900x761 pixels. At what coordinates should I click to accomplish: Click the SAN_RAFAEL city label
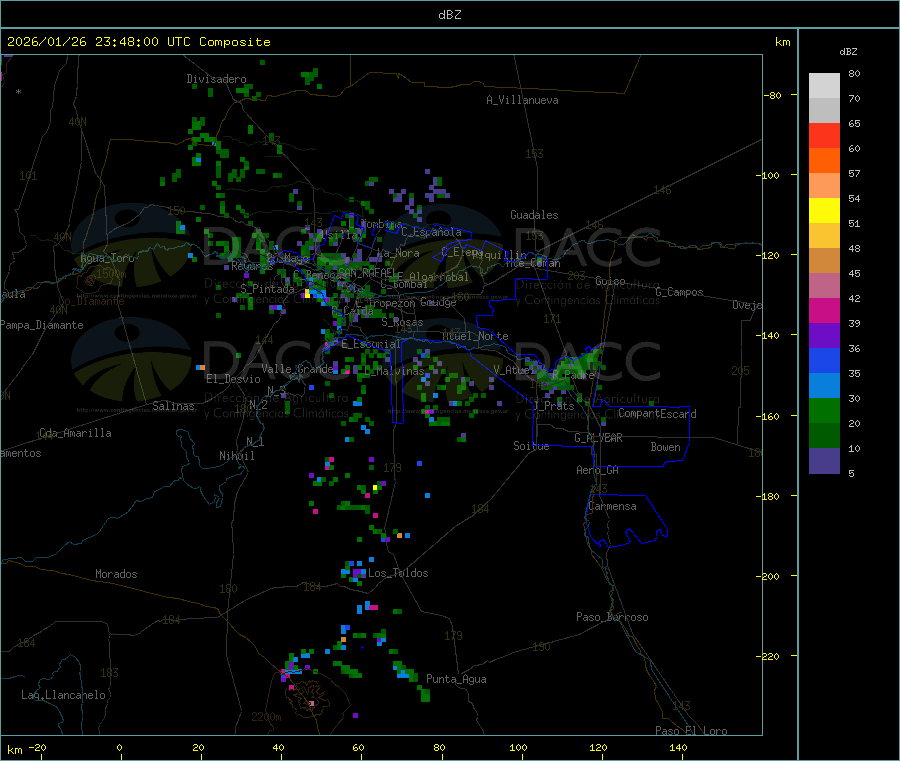367,273
